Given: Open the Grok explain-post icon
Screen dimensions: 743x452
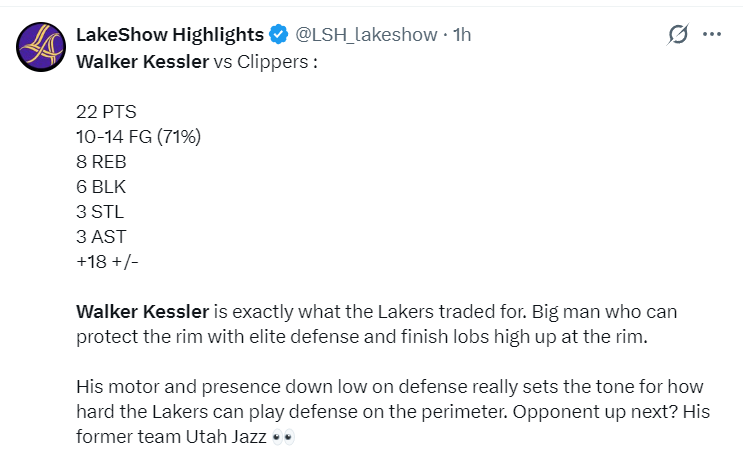Looking at the screenshot, I should point(678,34).
